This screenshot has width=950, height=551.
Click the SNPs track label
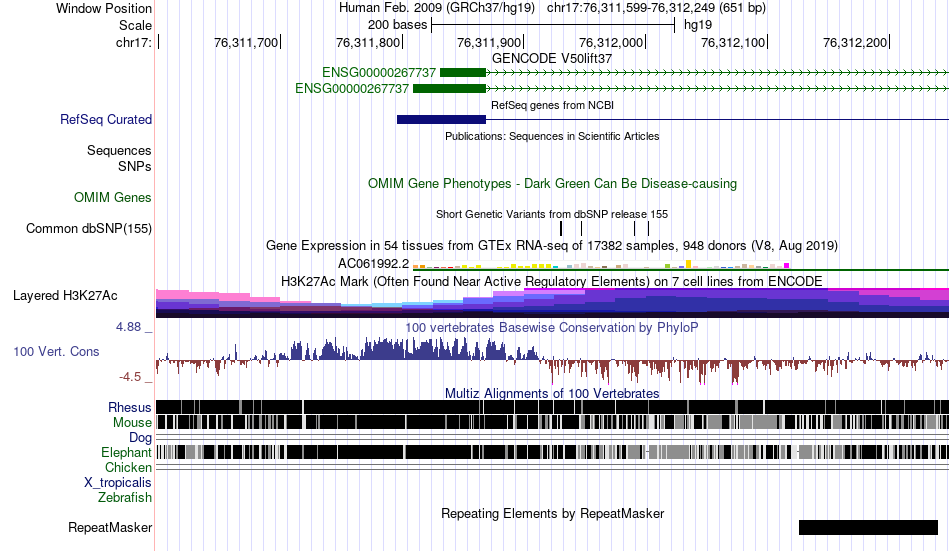coord(135,166)
